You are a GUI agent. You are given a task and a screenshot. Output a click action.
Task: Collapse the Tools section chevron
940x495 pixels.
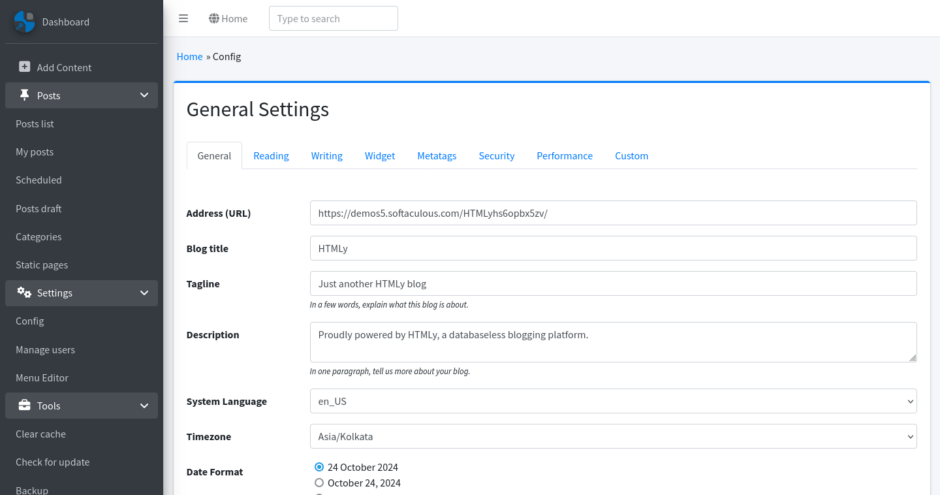tap(144, 406)
